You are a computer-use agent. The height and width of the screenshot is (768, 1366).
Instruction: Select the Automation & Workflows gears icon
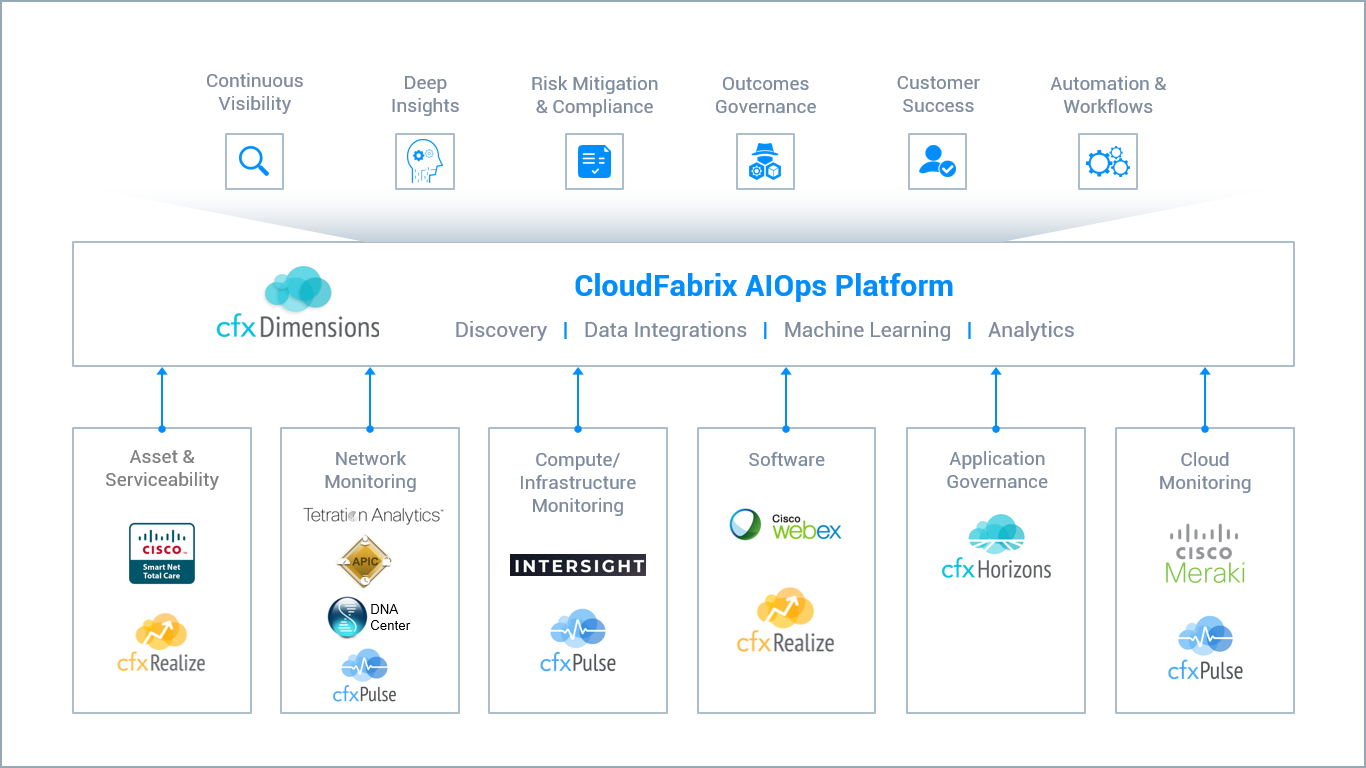click(1108, 162)
